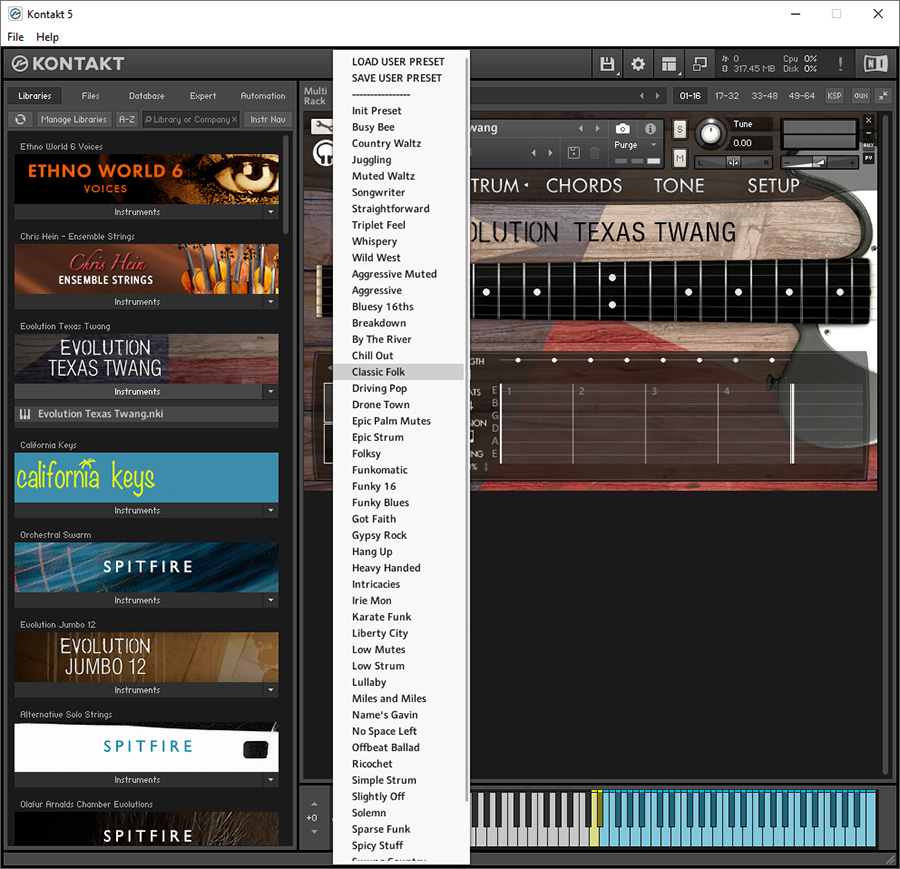Switch to the Files browser tab
This screenshot has width=900, height=869.
[90, 96]
